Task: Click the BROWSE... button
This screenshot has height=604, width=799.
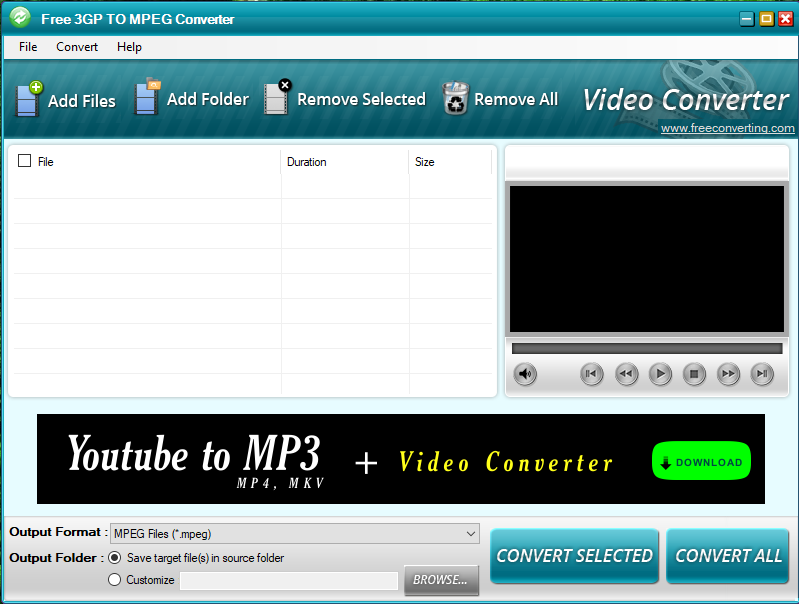Action: coord(441,580)
